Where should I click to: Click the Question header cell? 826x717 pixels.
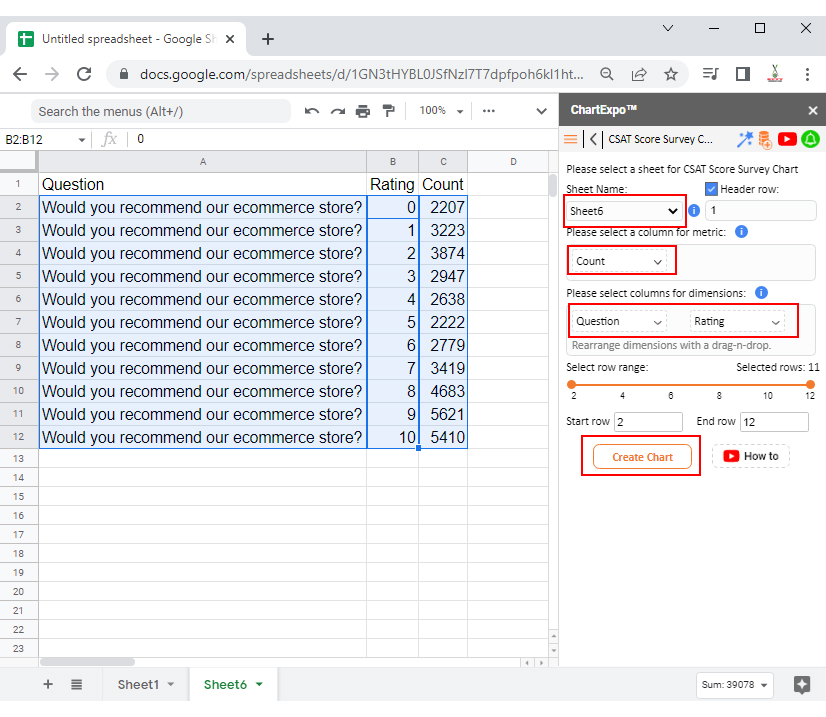click(x=203, y=184)
